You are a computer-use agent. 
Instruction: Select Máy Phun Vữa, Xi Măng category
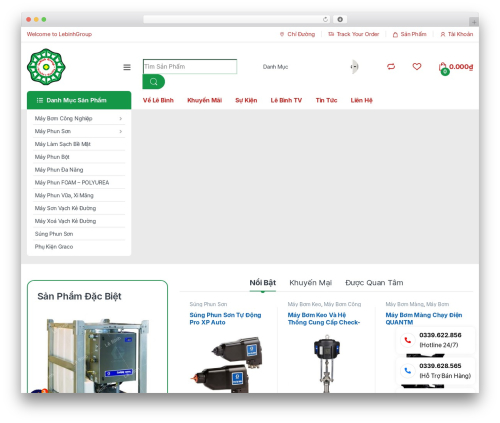[64, 195]
